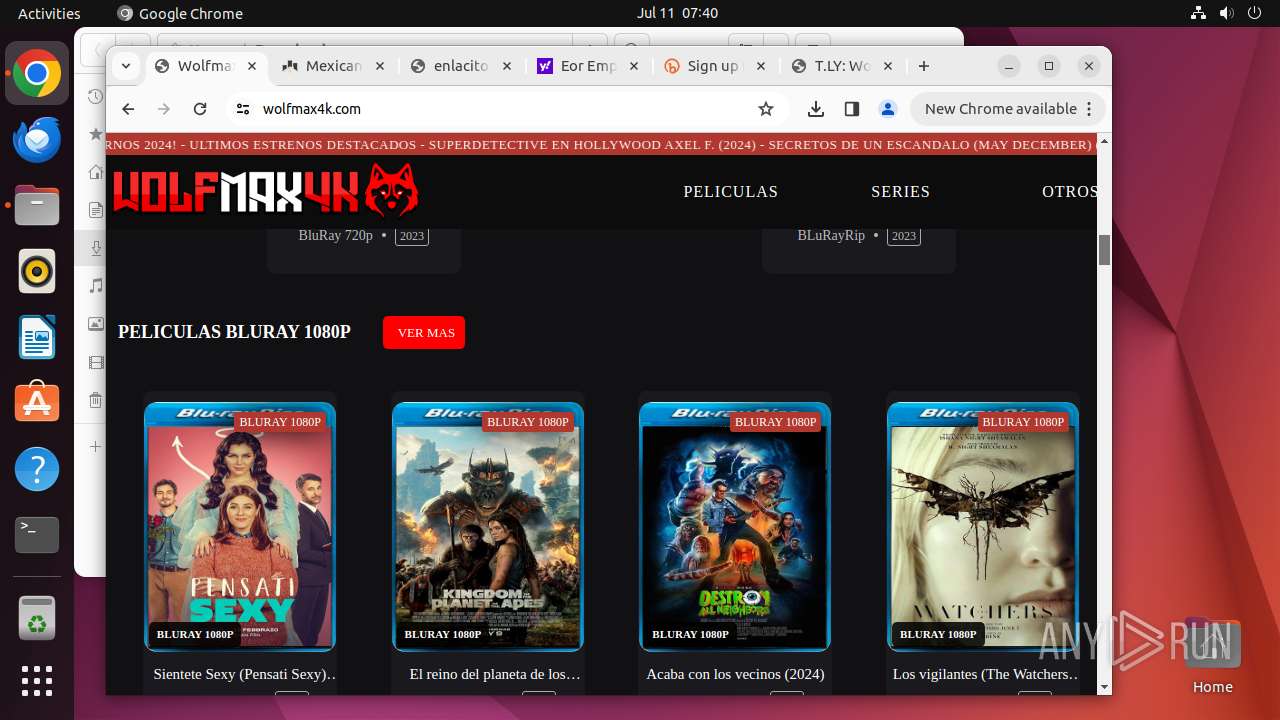Bookmark this page with the star
This screenshot has width=1280, height=720.
point(766,109)
